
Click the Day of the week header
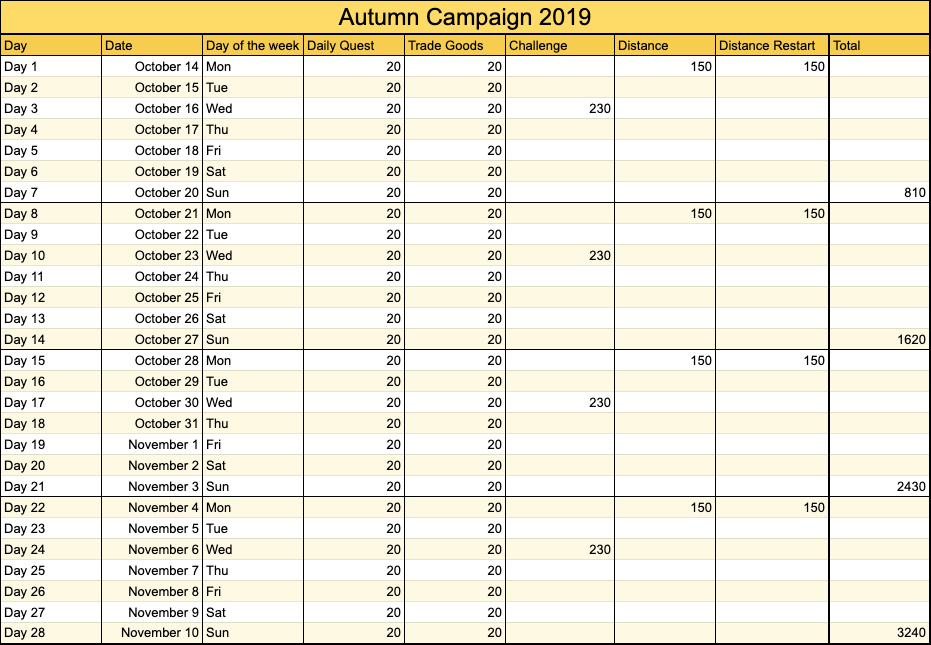pos(253,46)
